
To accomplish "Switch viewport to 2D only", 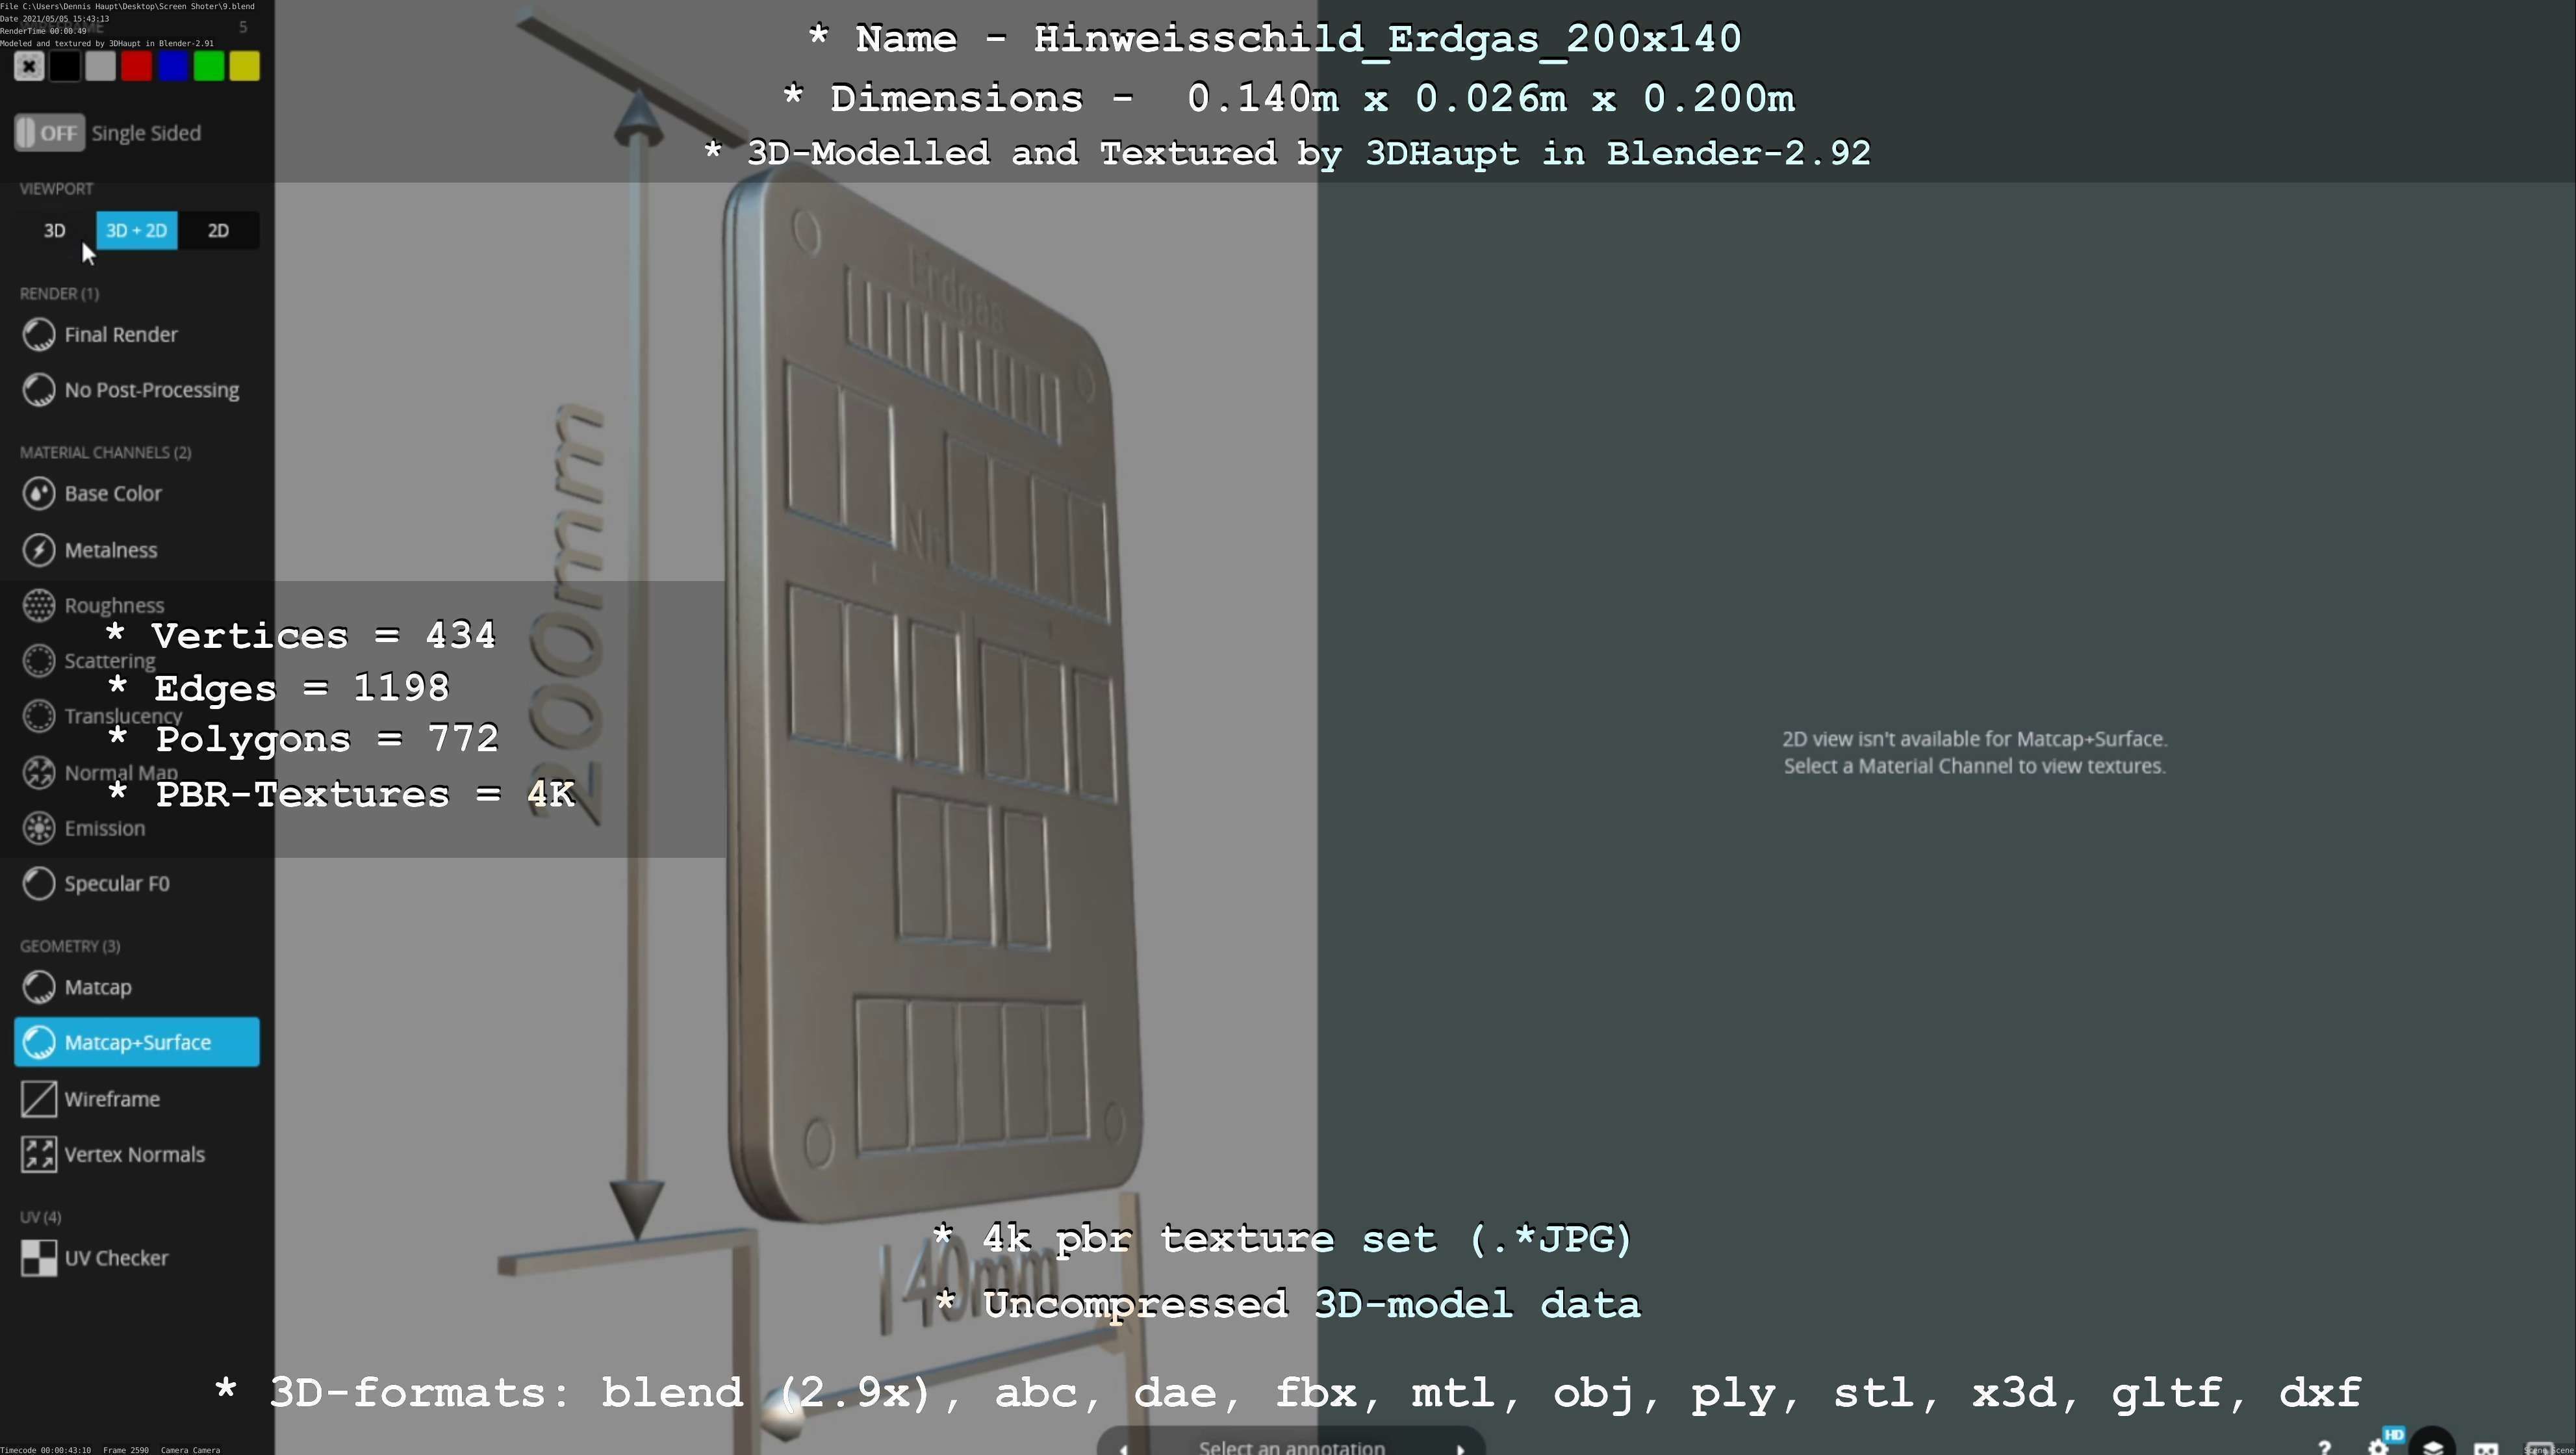I will [x=218, y=231].
